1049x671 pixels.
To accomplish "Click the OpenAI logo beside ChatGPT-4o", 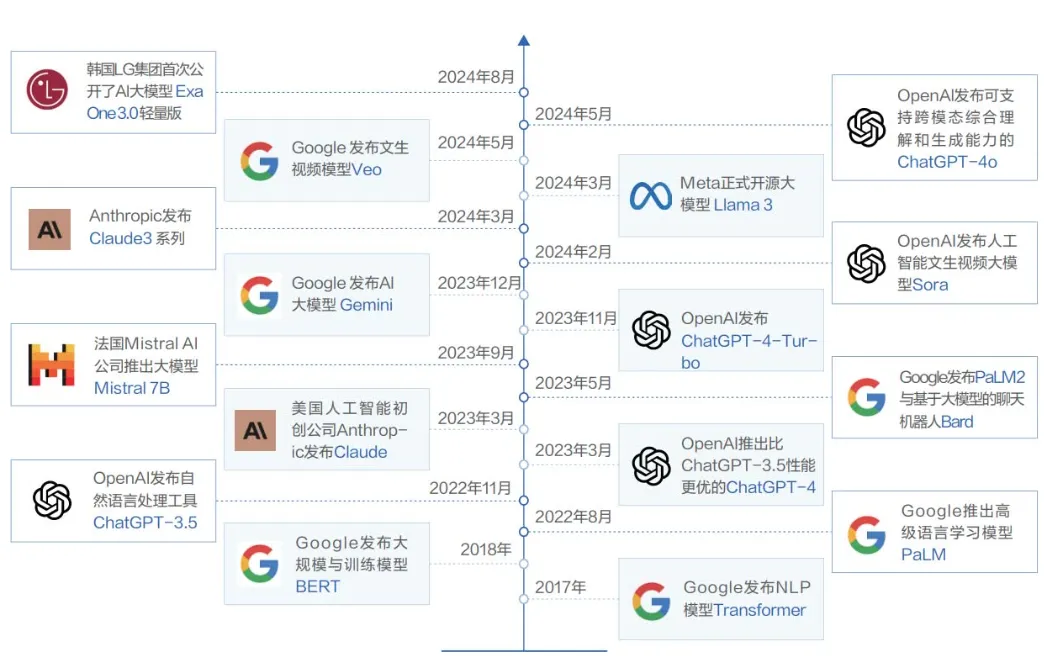I will click(x=866, y=128).
